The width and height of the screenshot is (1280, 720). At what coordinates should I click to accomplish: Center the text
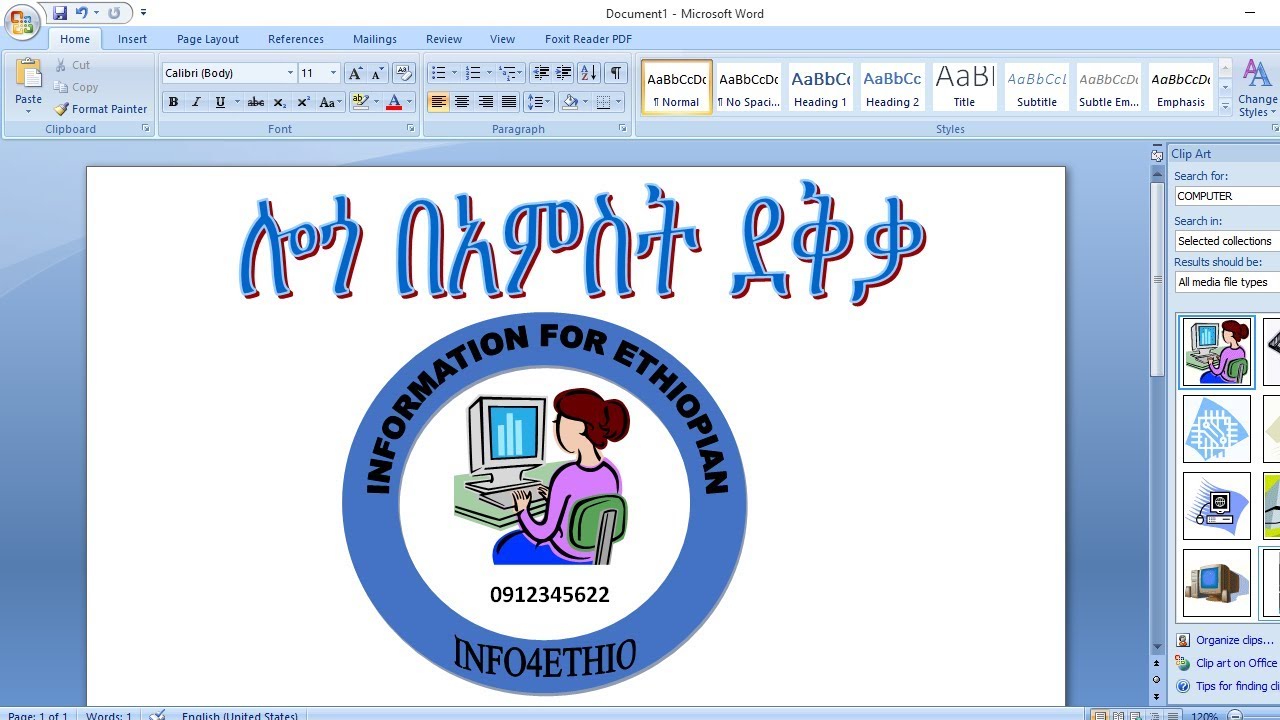point(462,102)
